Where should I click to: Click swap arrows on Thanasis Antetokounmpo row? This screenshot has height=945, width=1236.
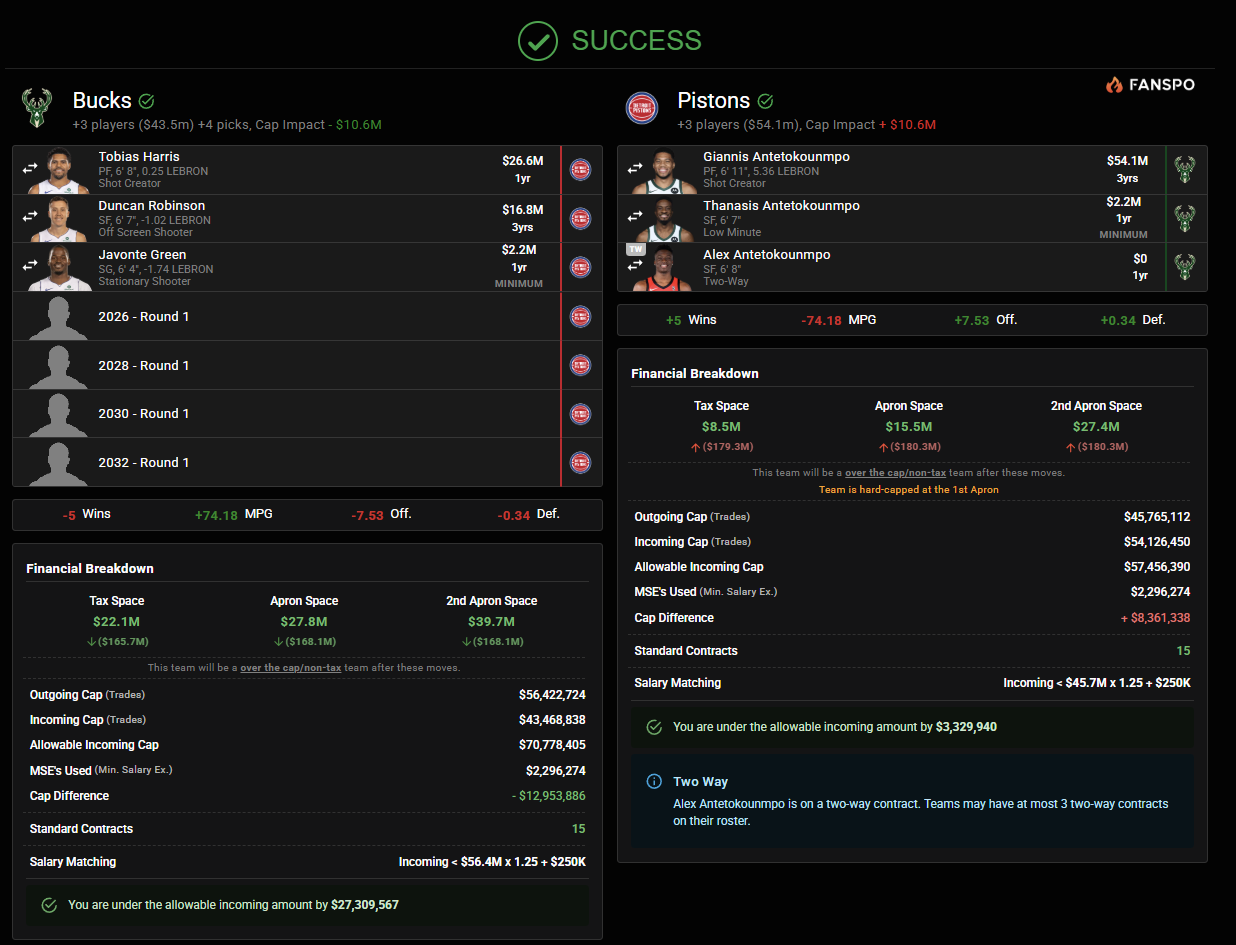coord(635,218)
